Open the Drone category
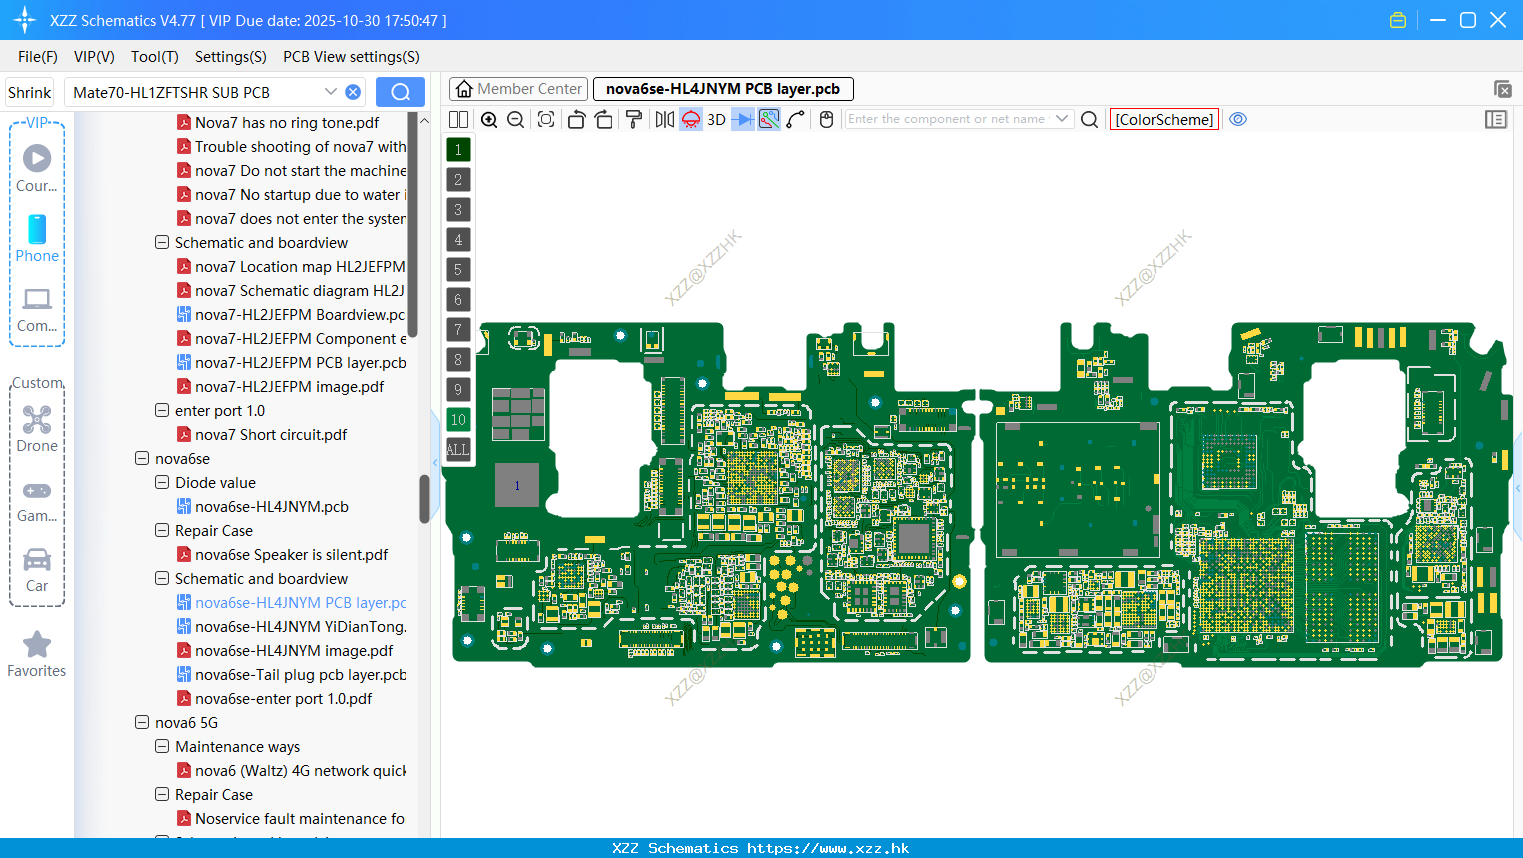 37,429
